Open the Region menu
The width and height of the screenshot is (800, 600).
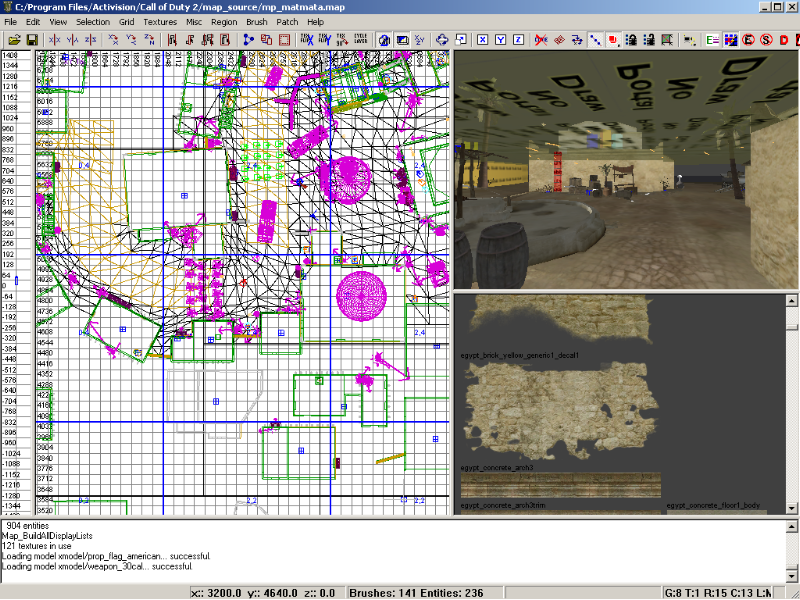pyautogui.click(x=224, y=22)
